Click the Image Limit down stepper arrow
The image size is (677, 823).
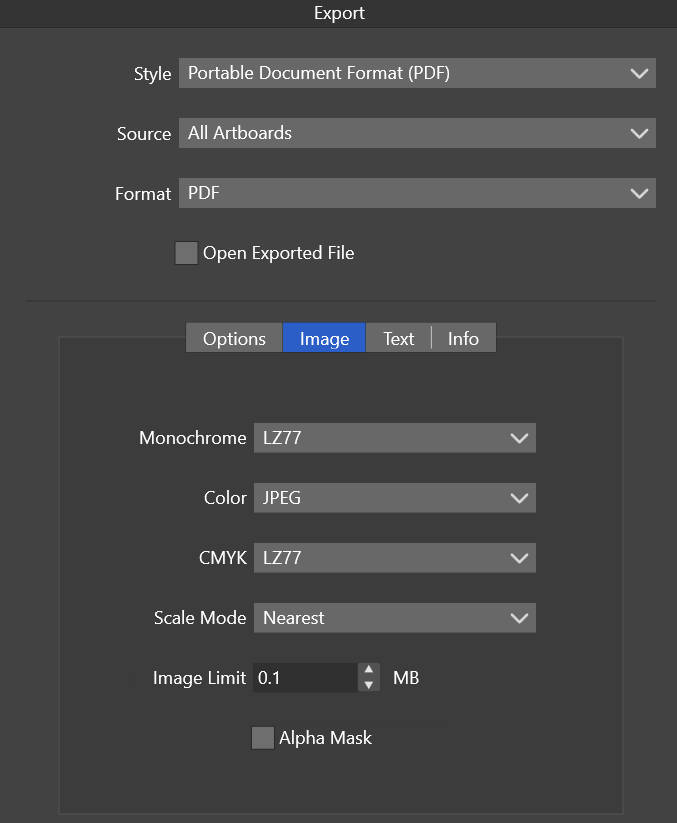tap(369, 683)
